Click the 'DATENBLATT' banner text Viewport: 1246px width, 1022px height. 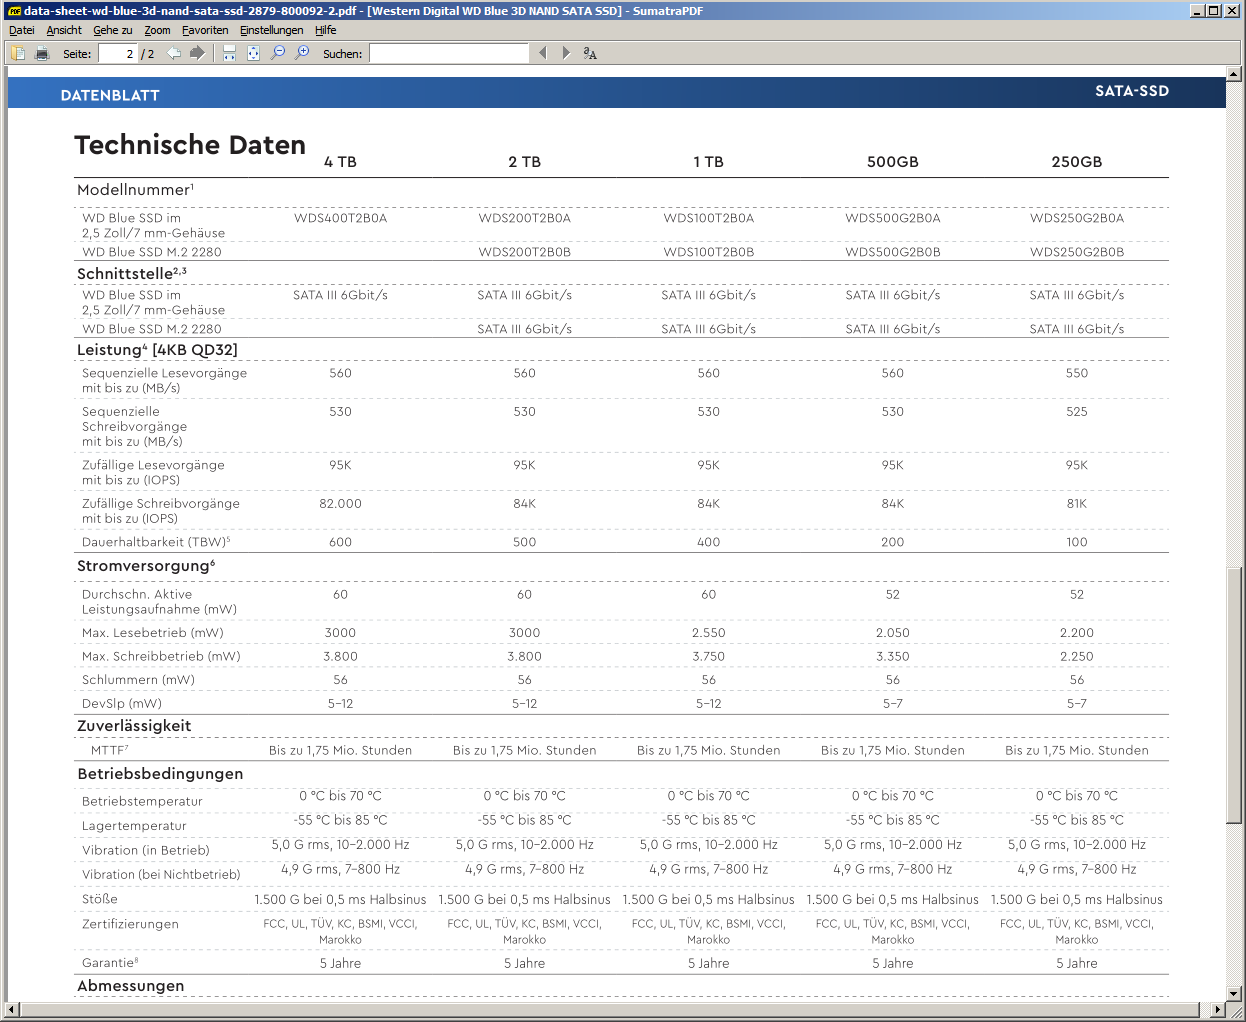point(110,95)
